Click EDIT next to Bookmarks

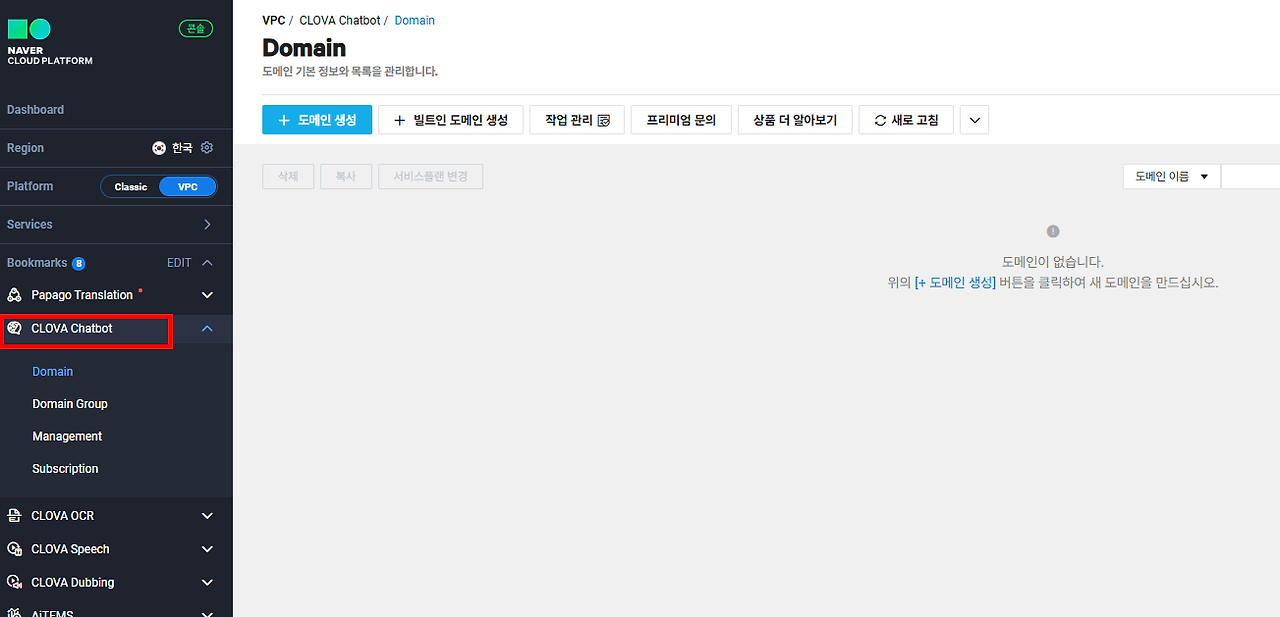tap(179, 263)
